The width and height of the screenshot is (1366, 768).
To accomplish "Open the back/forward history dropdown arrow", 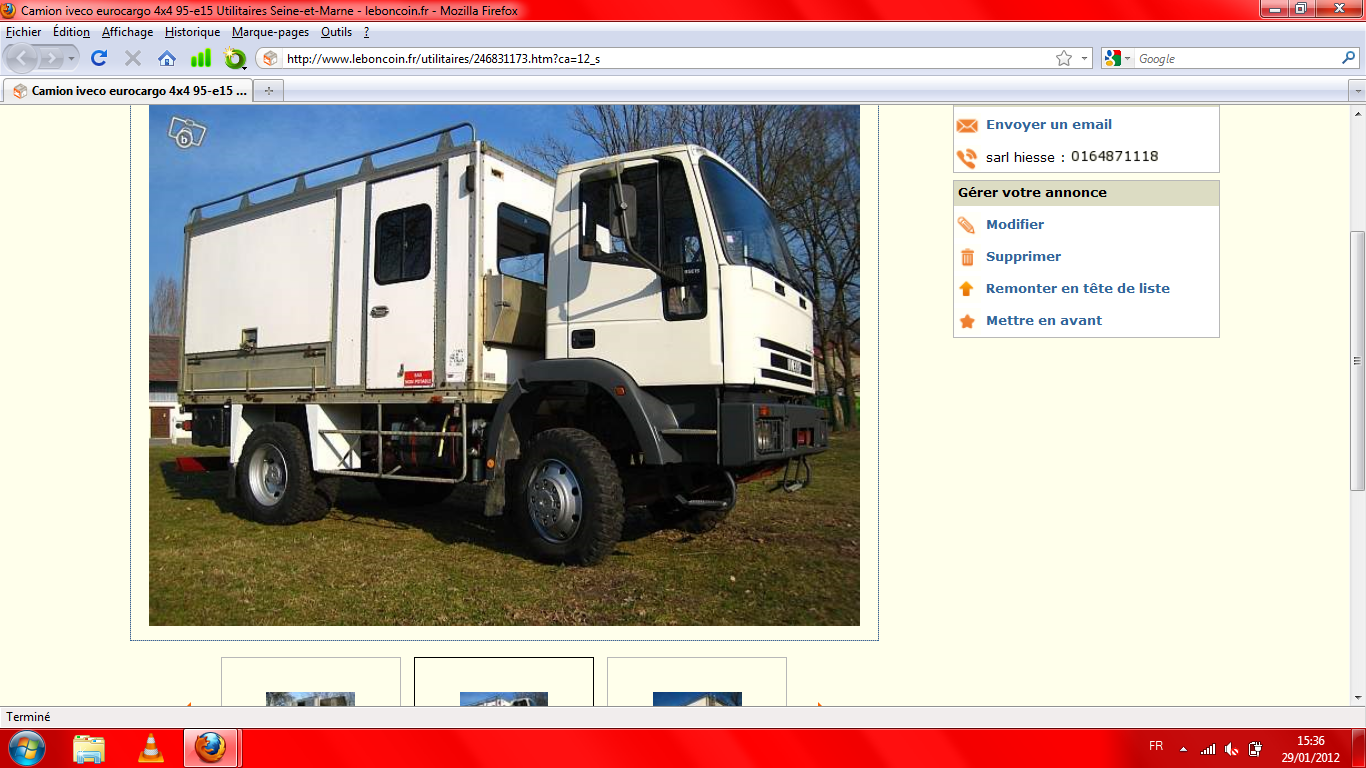I will point(73,59).
